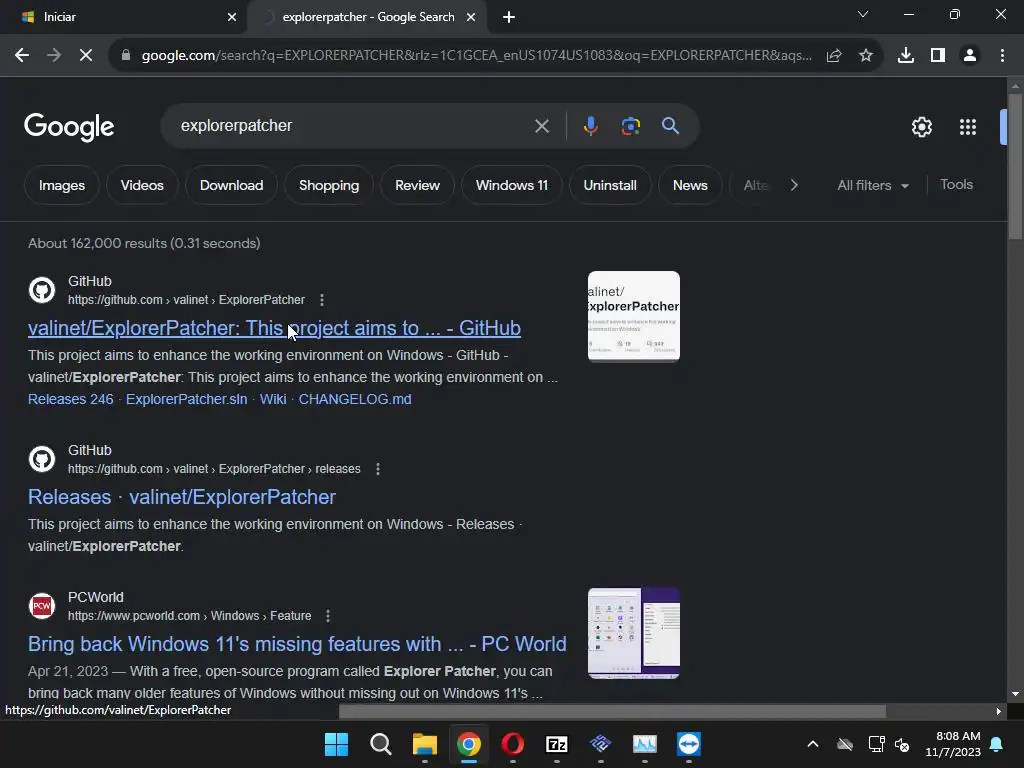Apply the Review filter chip
This screenshot has width=1024, height=768.
[x=417, y=185]
